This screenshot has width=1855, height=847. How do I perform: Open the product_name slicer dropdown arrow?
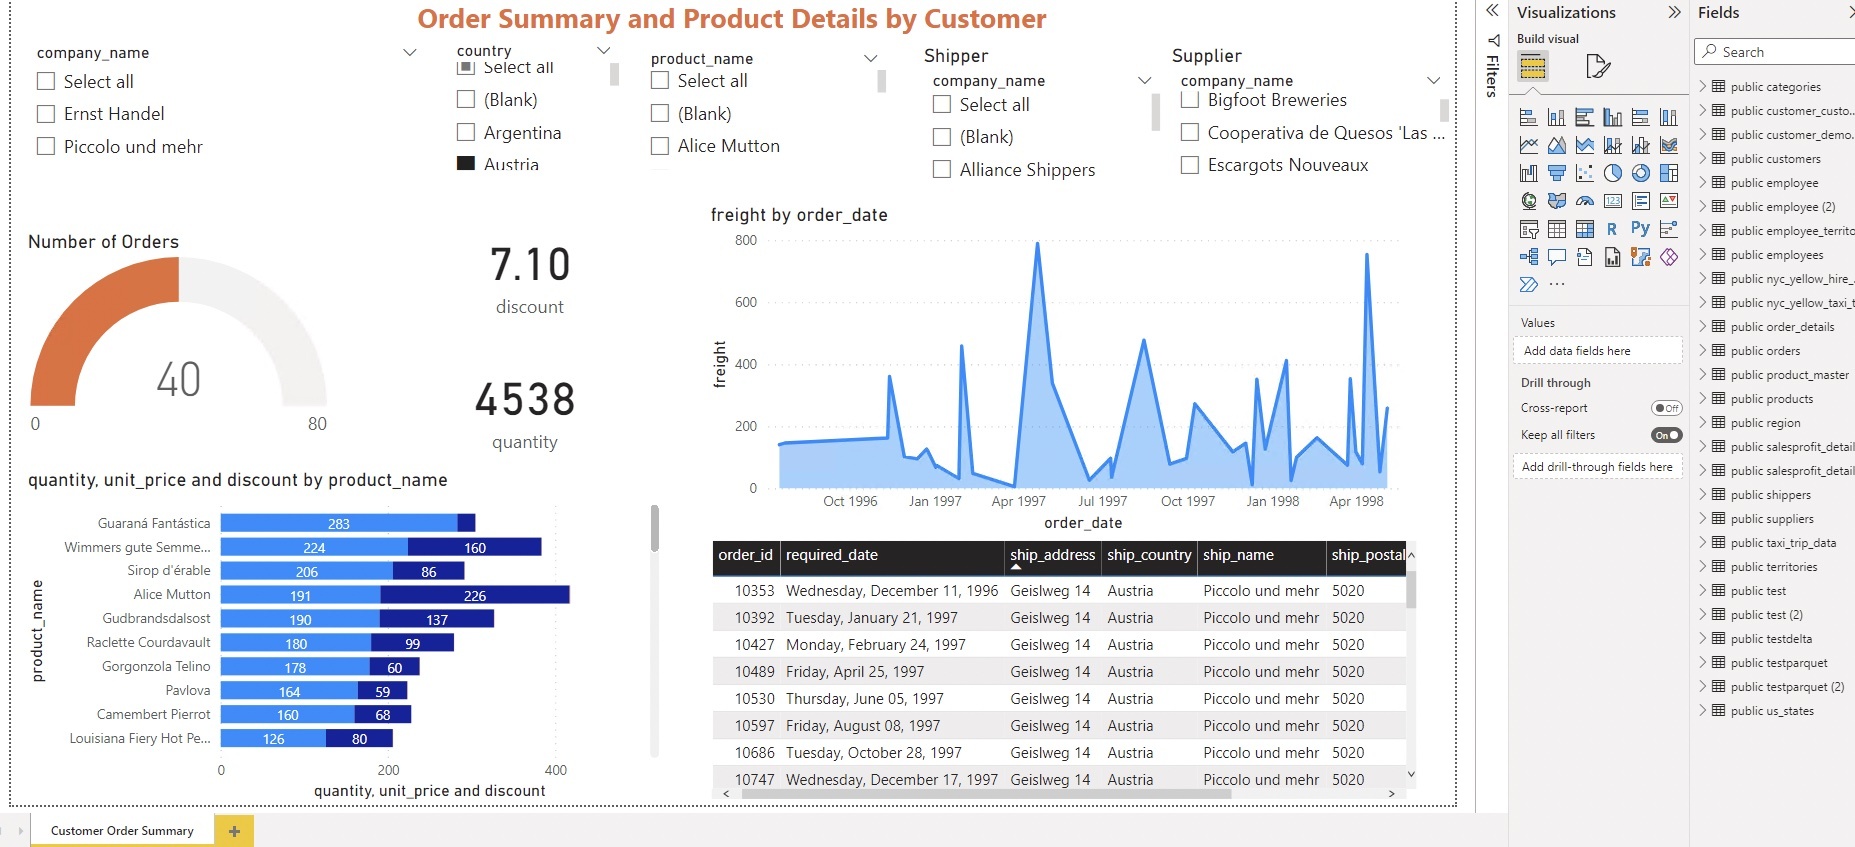[x=870, y=59]
